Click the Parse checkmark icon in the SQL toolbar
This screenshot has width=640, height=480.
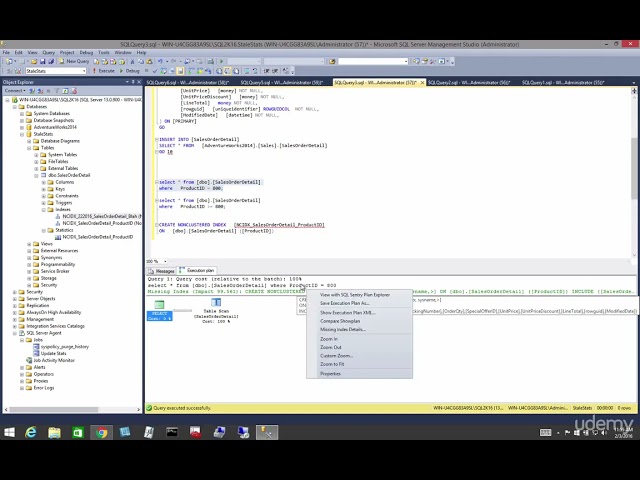[x=155, y=71]
